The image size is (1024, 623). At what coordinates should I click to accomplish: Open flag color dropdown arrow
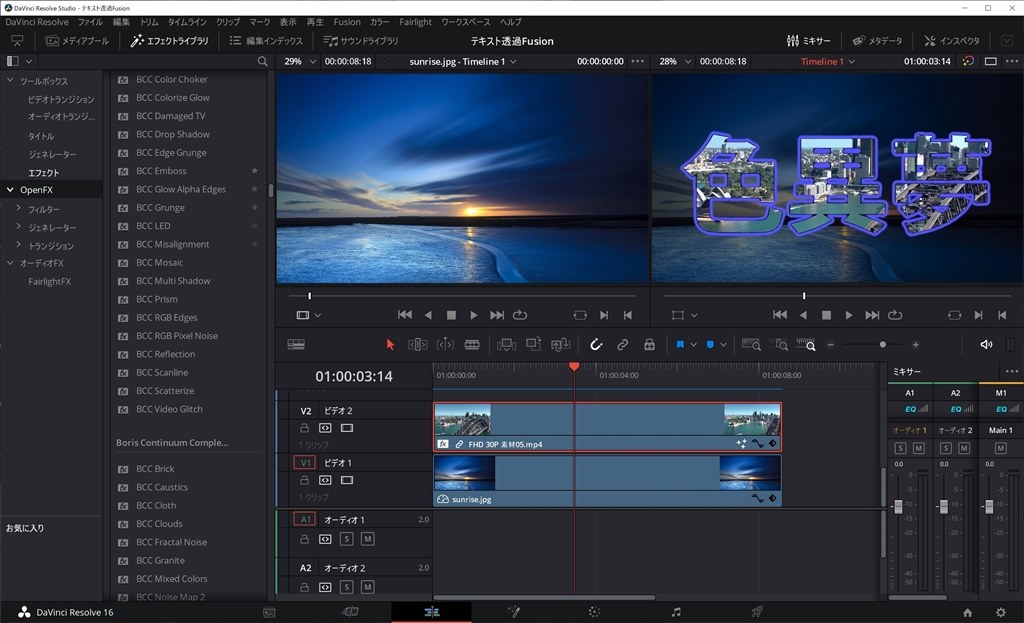click(x=693, y=345)
